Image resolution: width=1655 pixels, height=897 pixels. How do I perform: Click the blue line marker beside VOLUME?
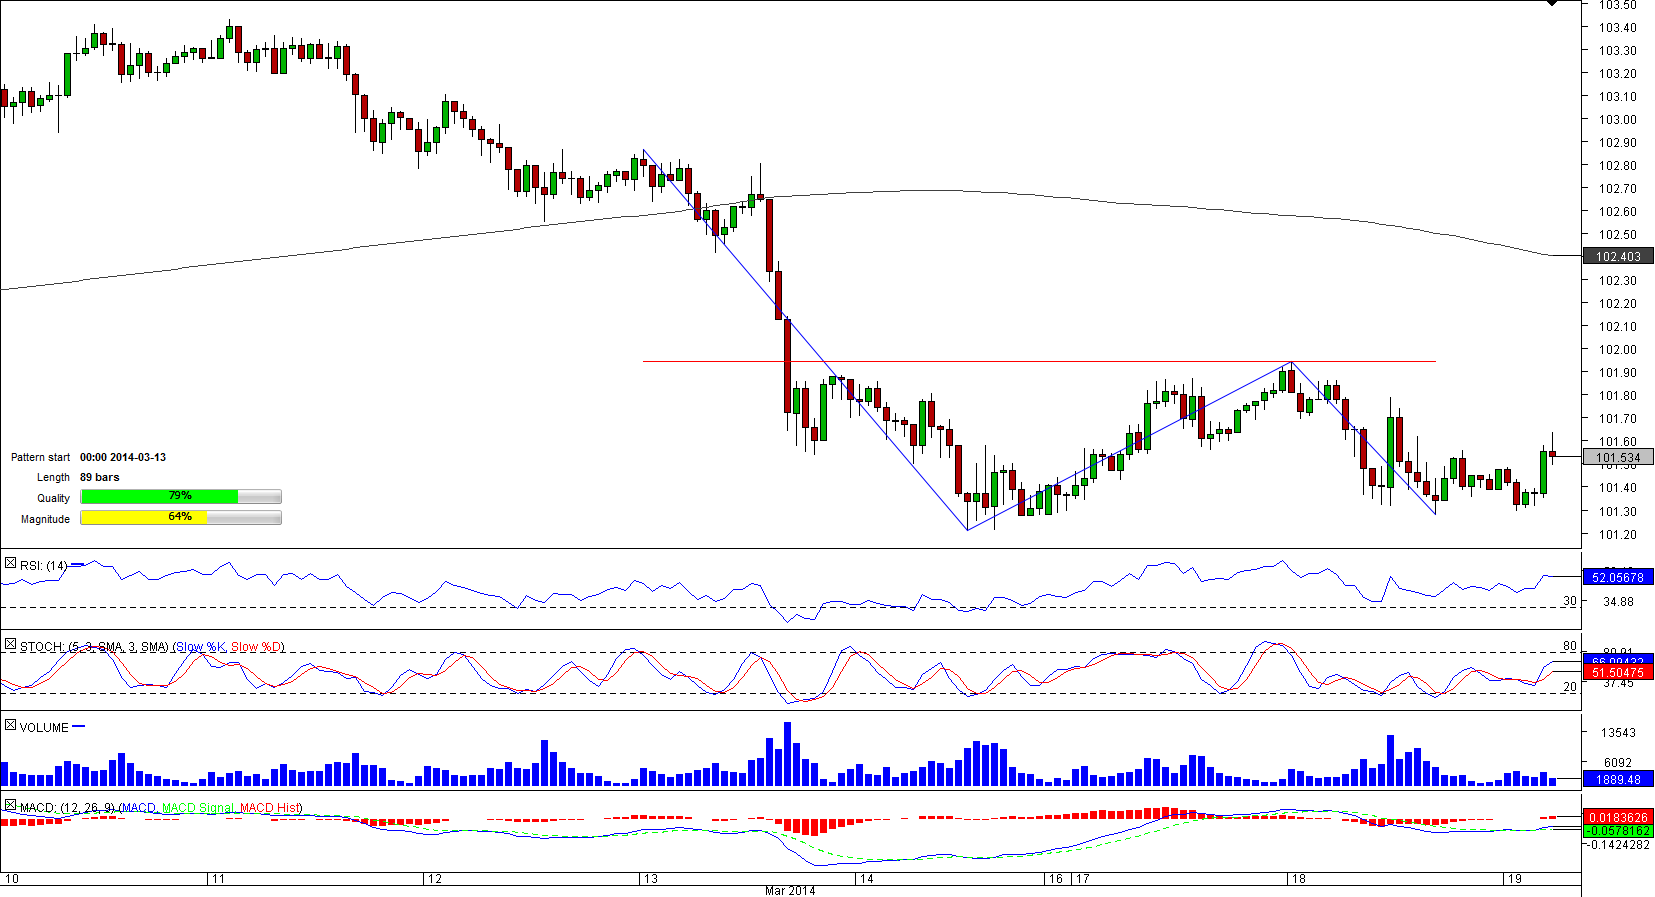tap(79, 727)
